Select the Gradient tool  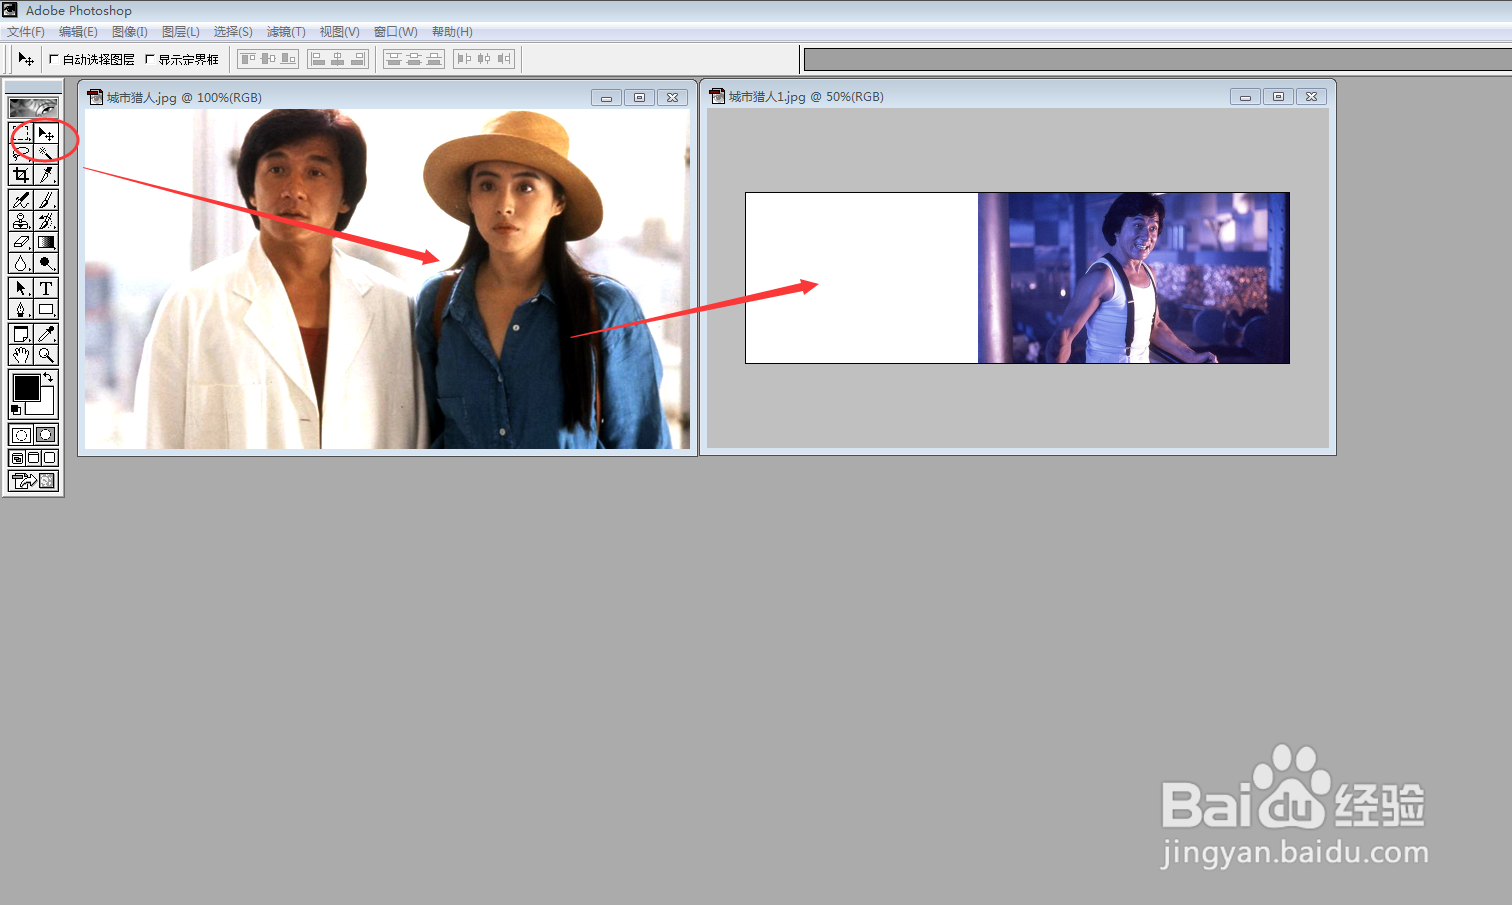pos(46,242)
